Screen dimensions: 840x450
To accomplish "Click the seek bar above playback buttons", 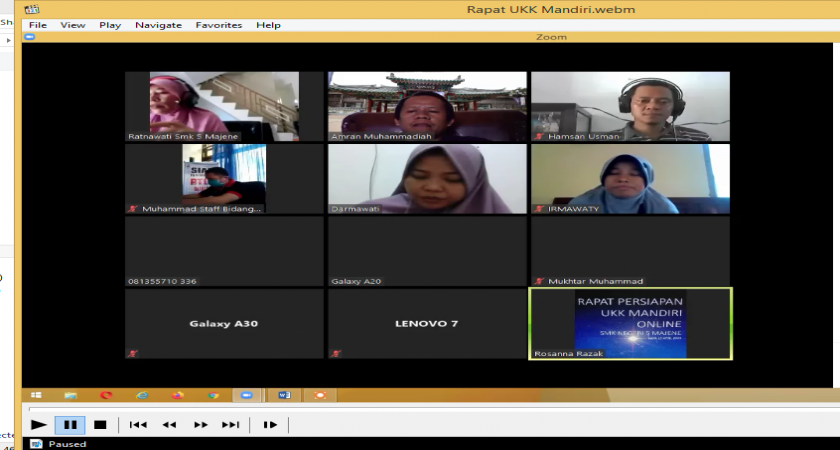I will [420, 409].
